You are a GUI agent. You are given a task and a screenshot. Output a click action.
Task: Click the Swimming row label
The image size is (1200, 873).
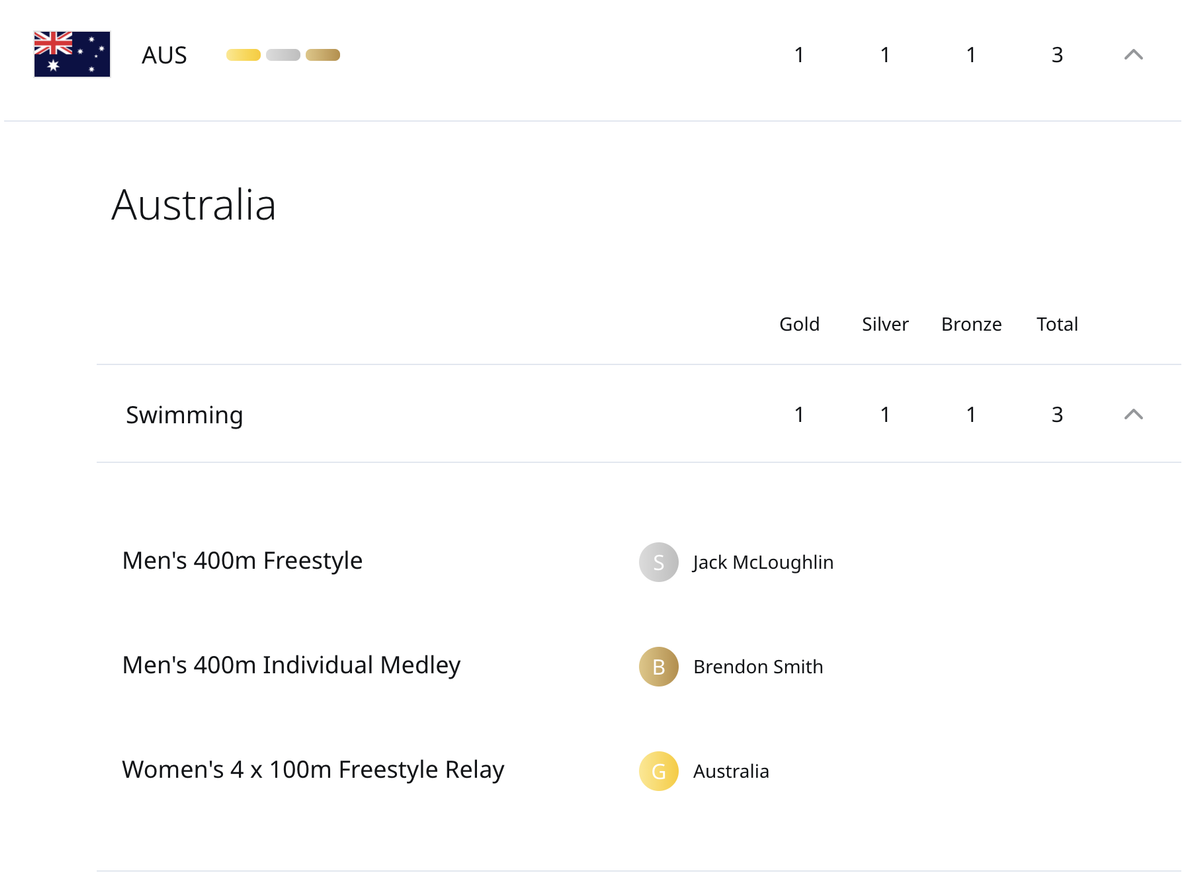point(184,414)
